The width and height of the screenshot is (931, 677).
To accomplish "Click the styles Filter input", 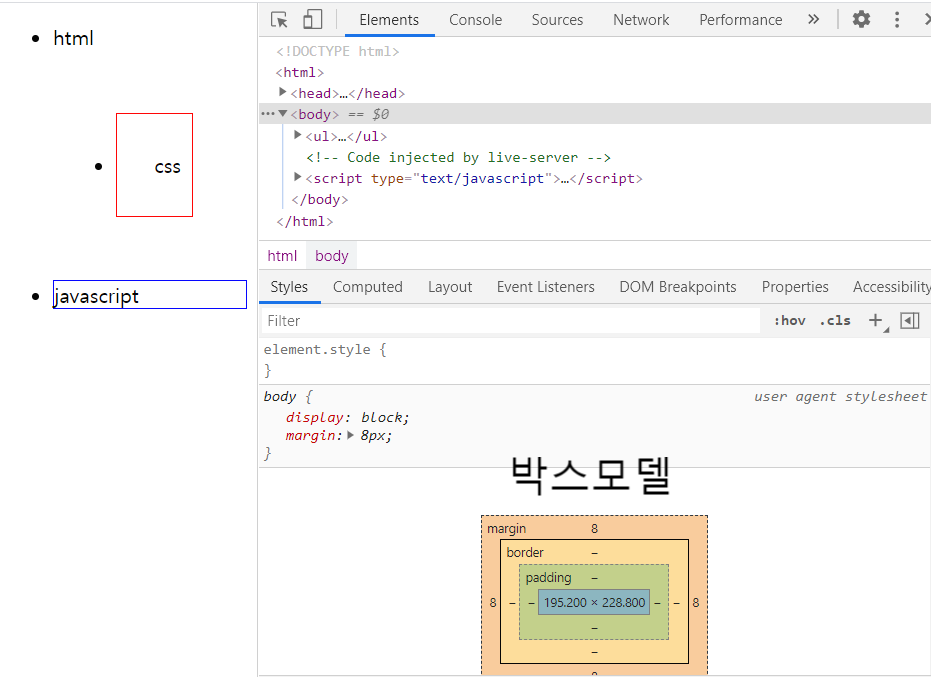I will [511, 321].
